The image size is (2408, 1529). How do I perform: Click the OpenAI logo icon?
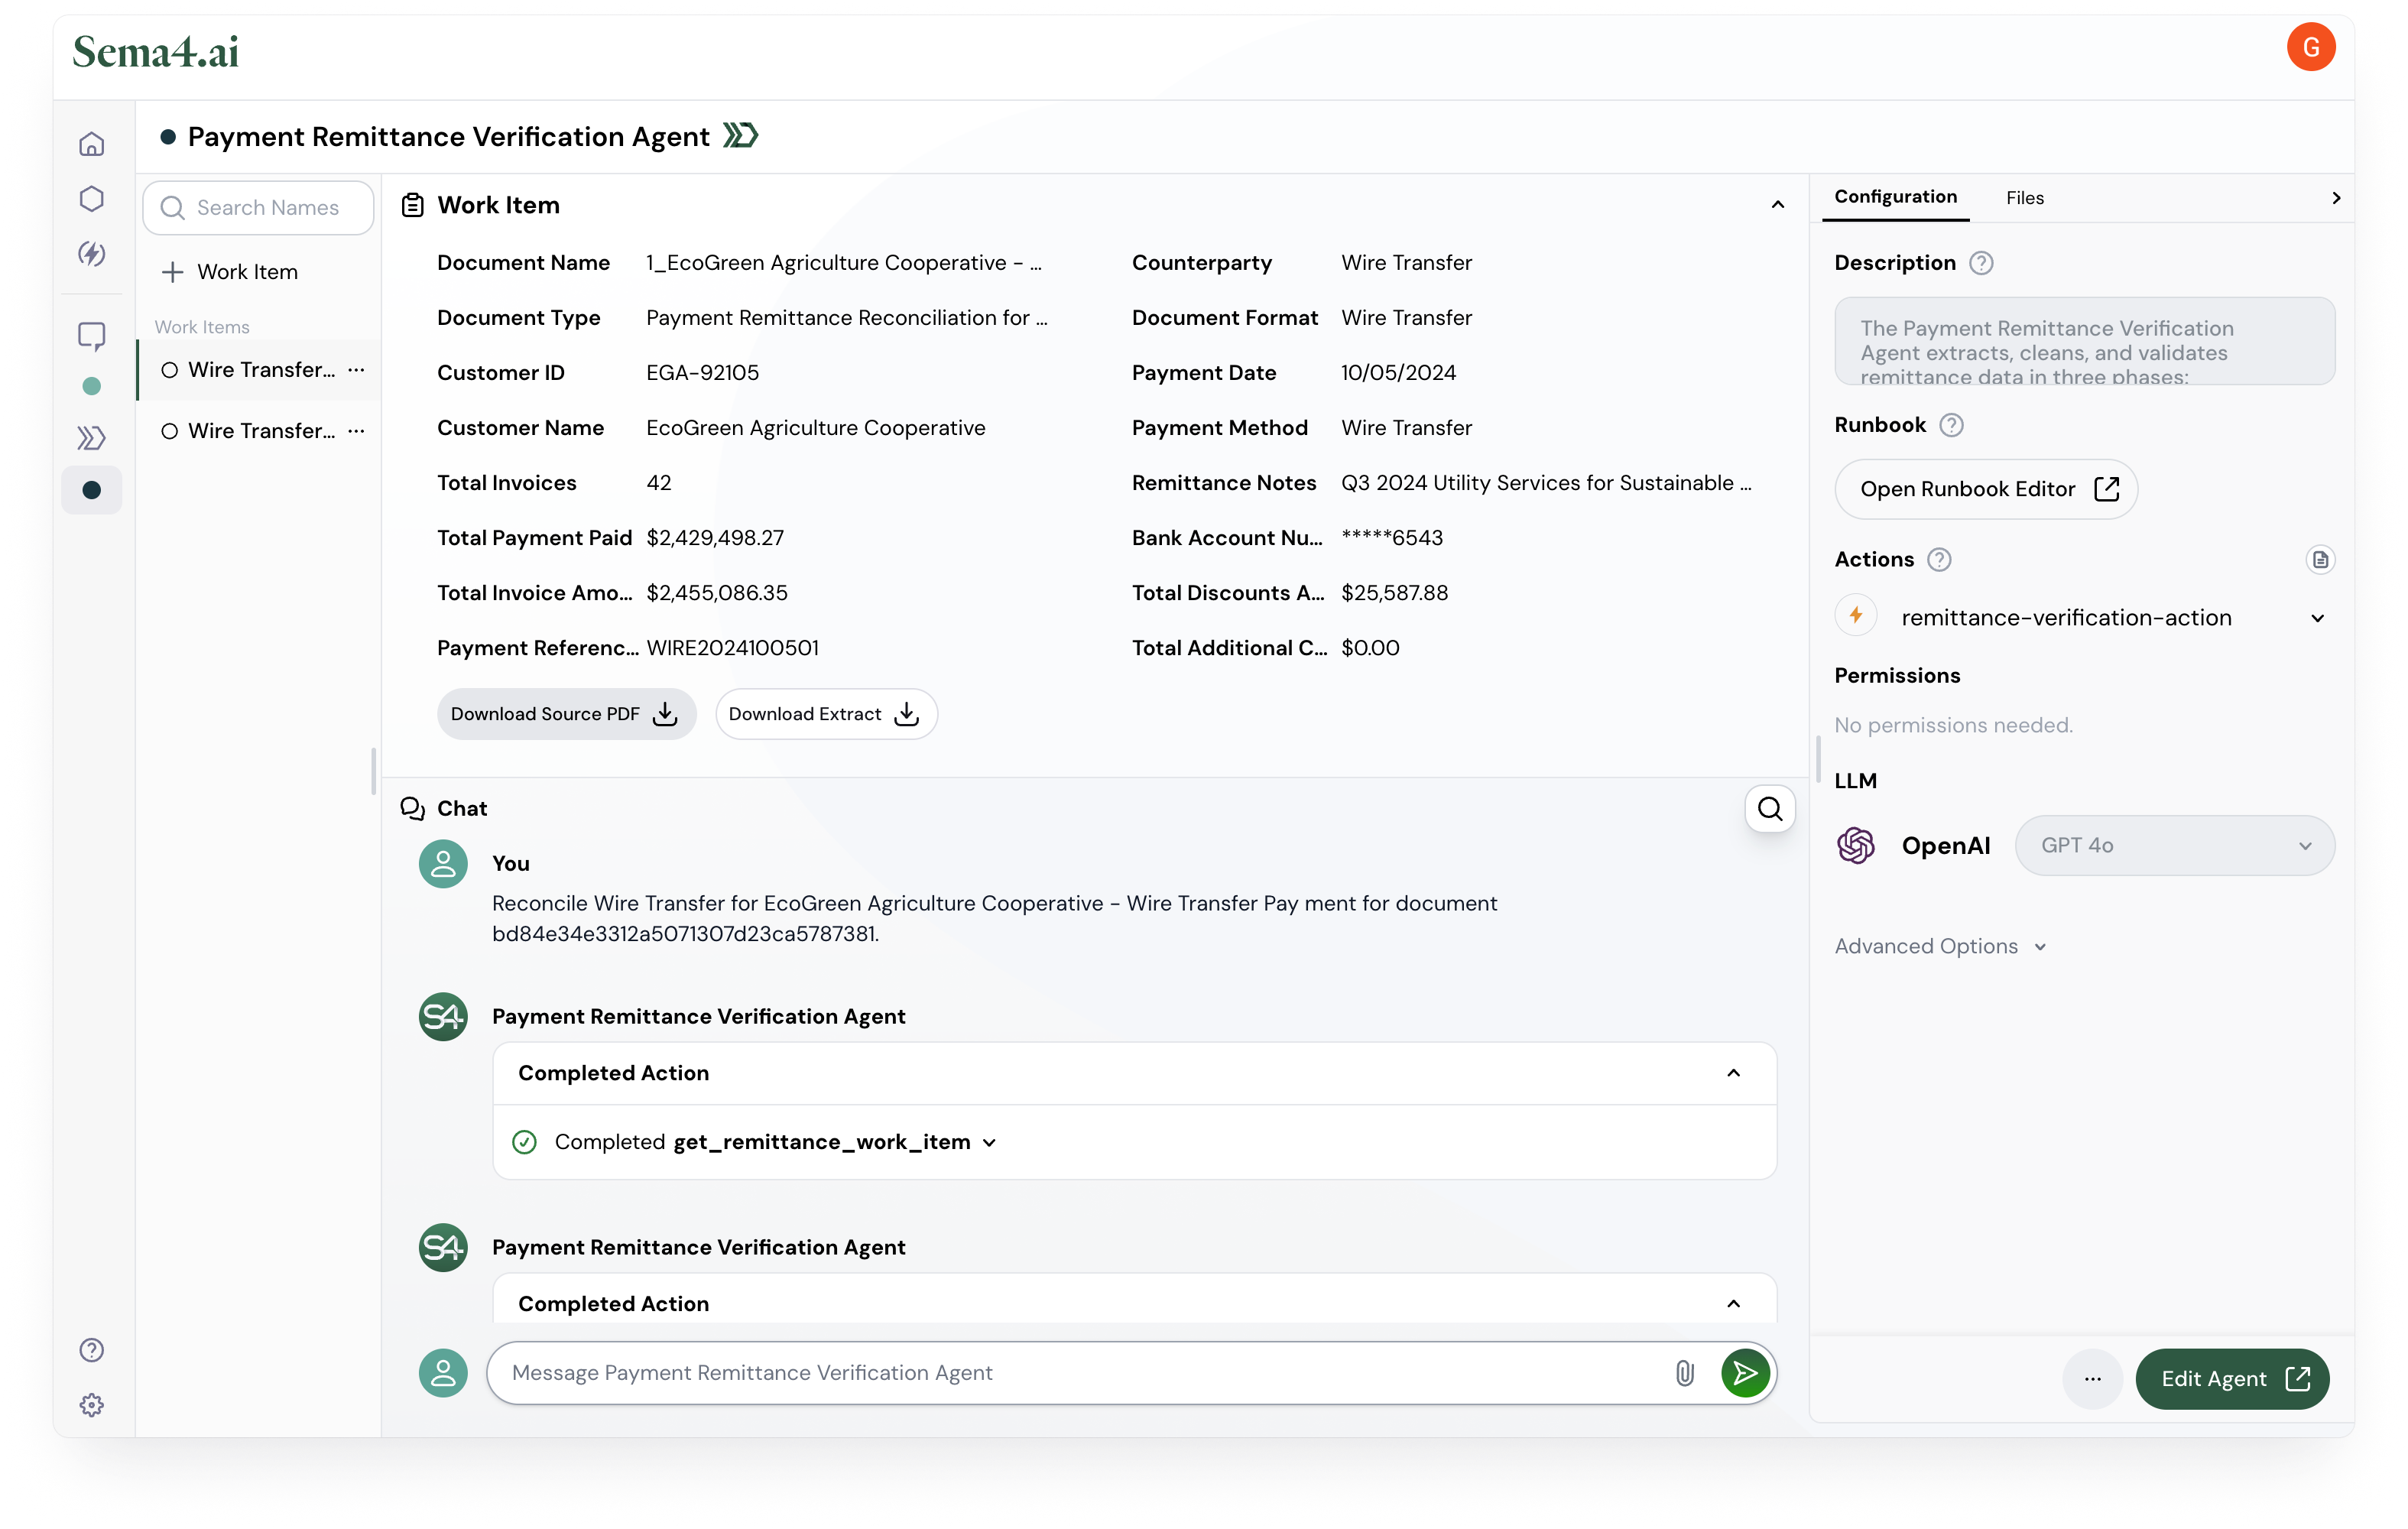[x=1855, y=845]
